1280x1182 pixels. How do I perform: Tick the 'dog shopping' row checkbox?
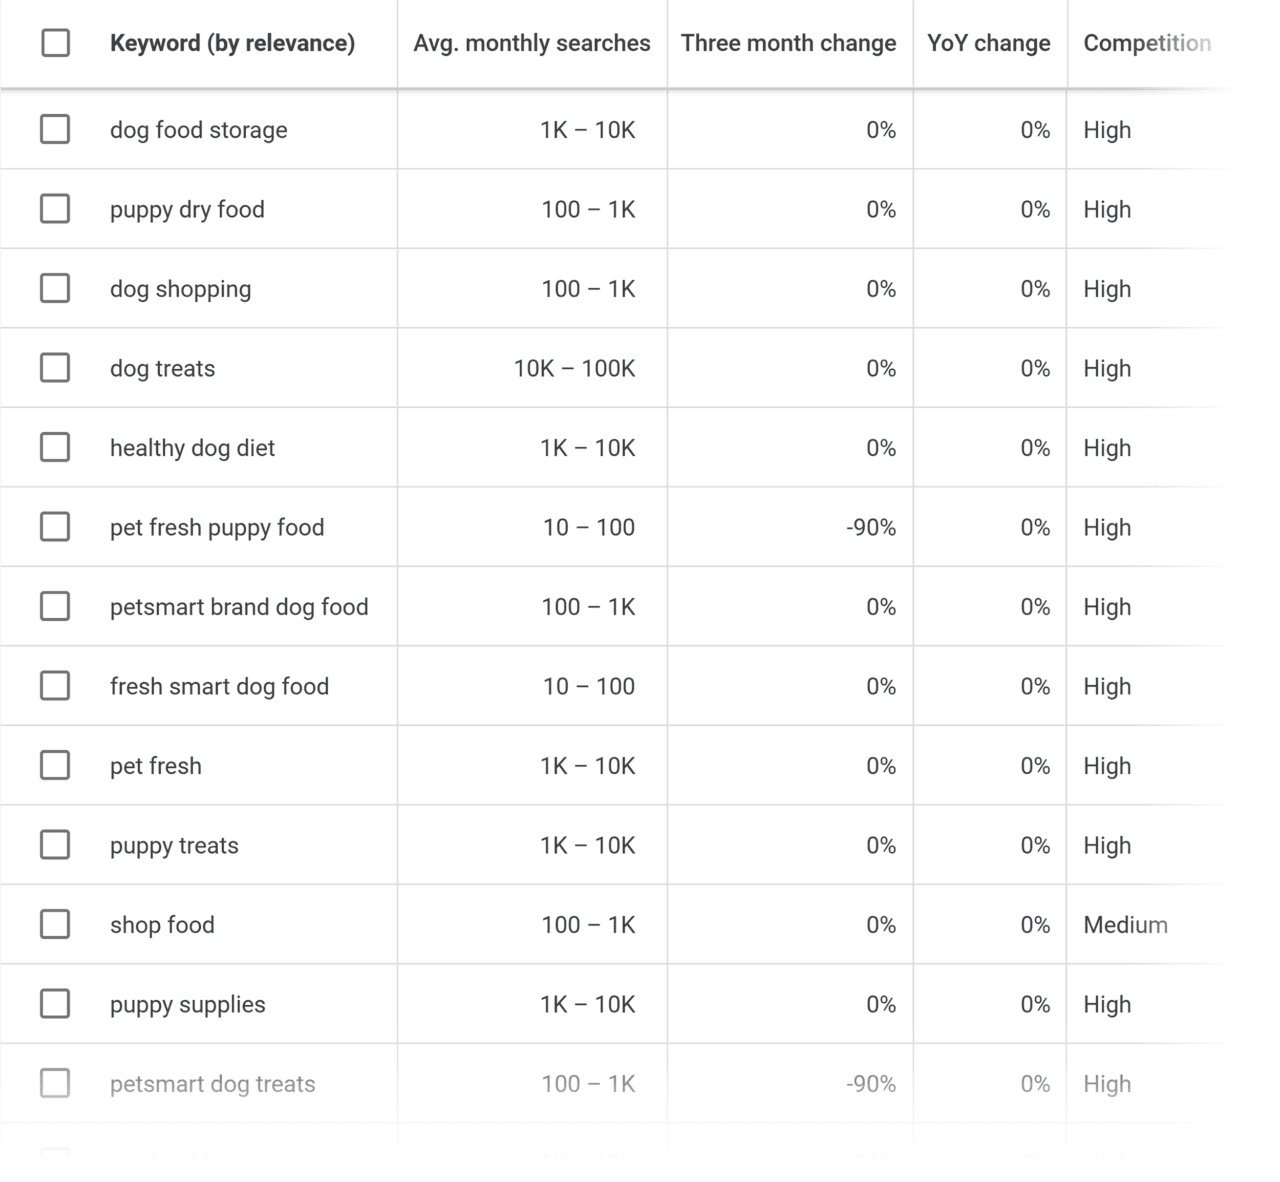pos(55,288)
